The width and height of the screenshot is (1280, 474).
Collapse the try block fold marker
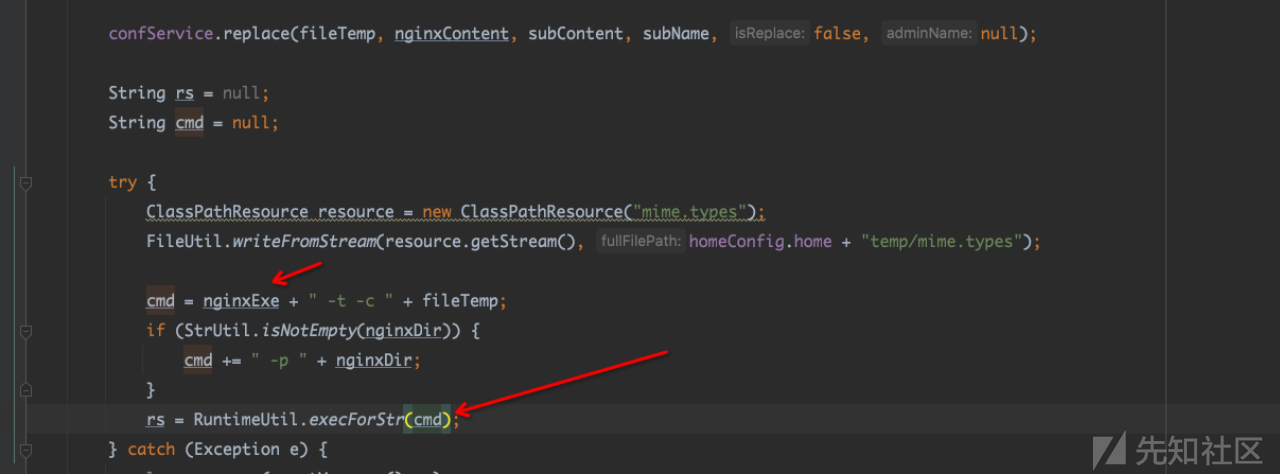click(25, 182)
